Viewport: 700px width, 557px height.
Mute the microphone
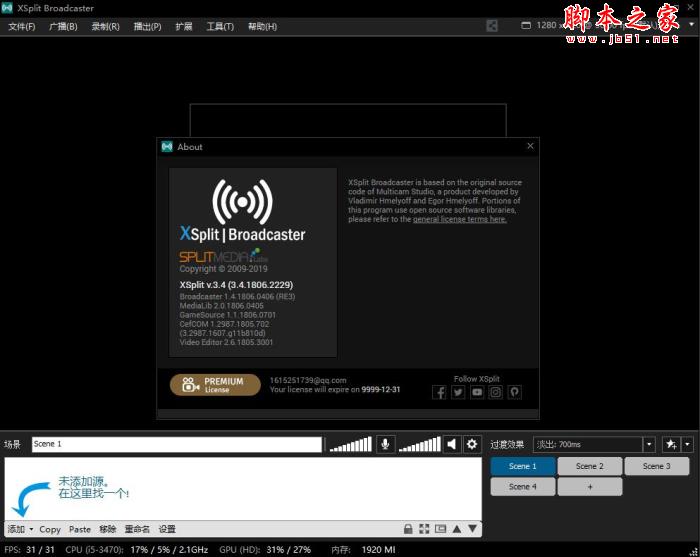(x=385, y=444)
